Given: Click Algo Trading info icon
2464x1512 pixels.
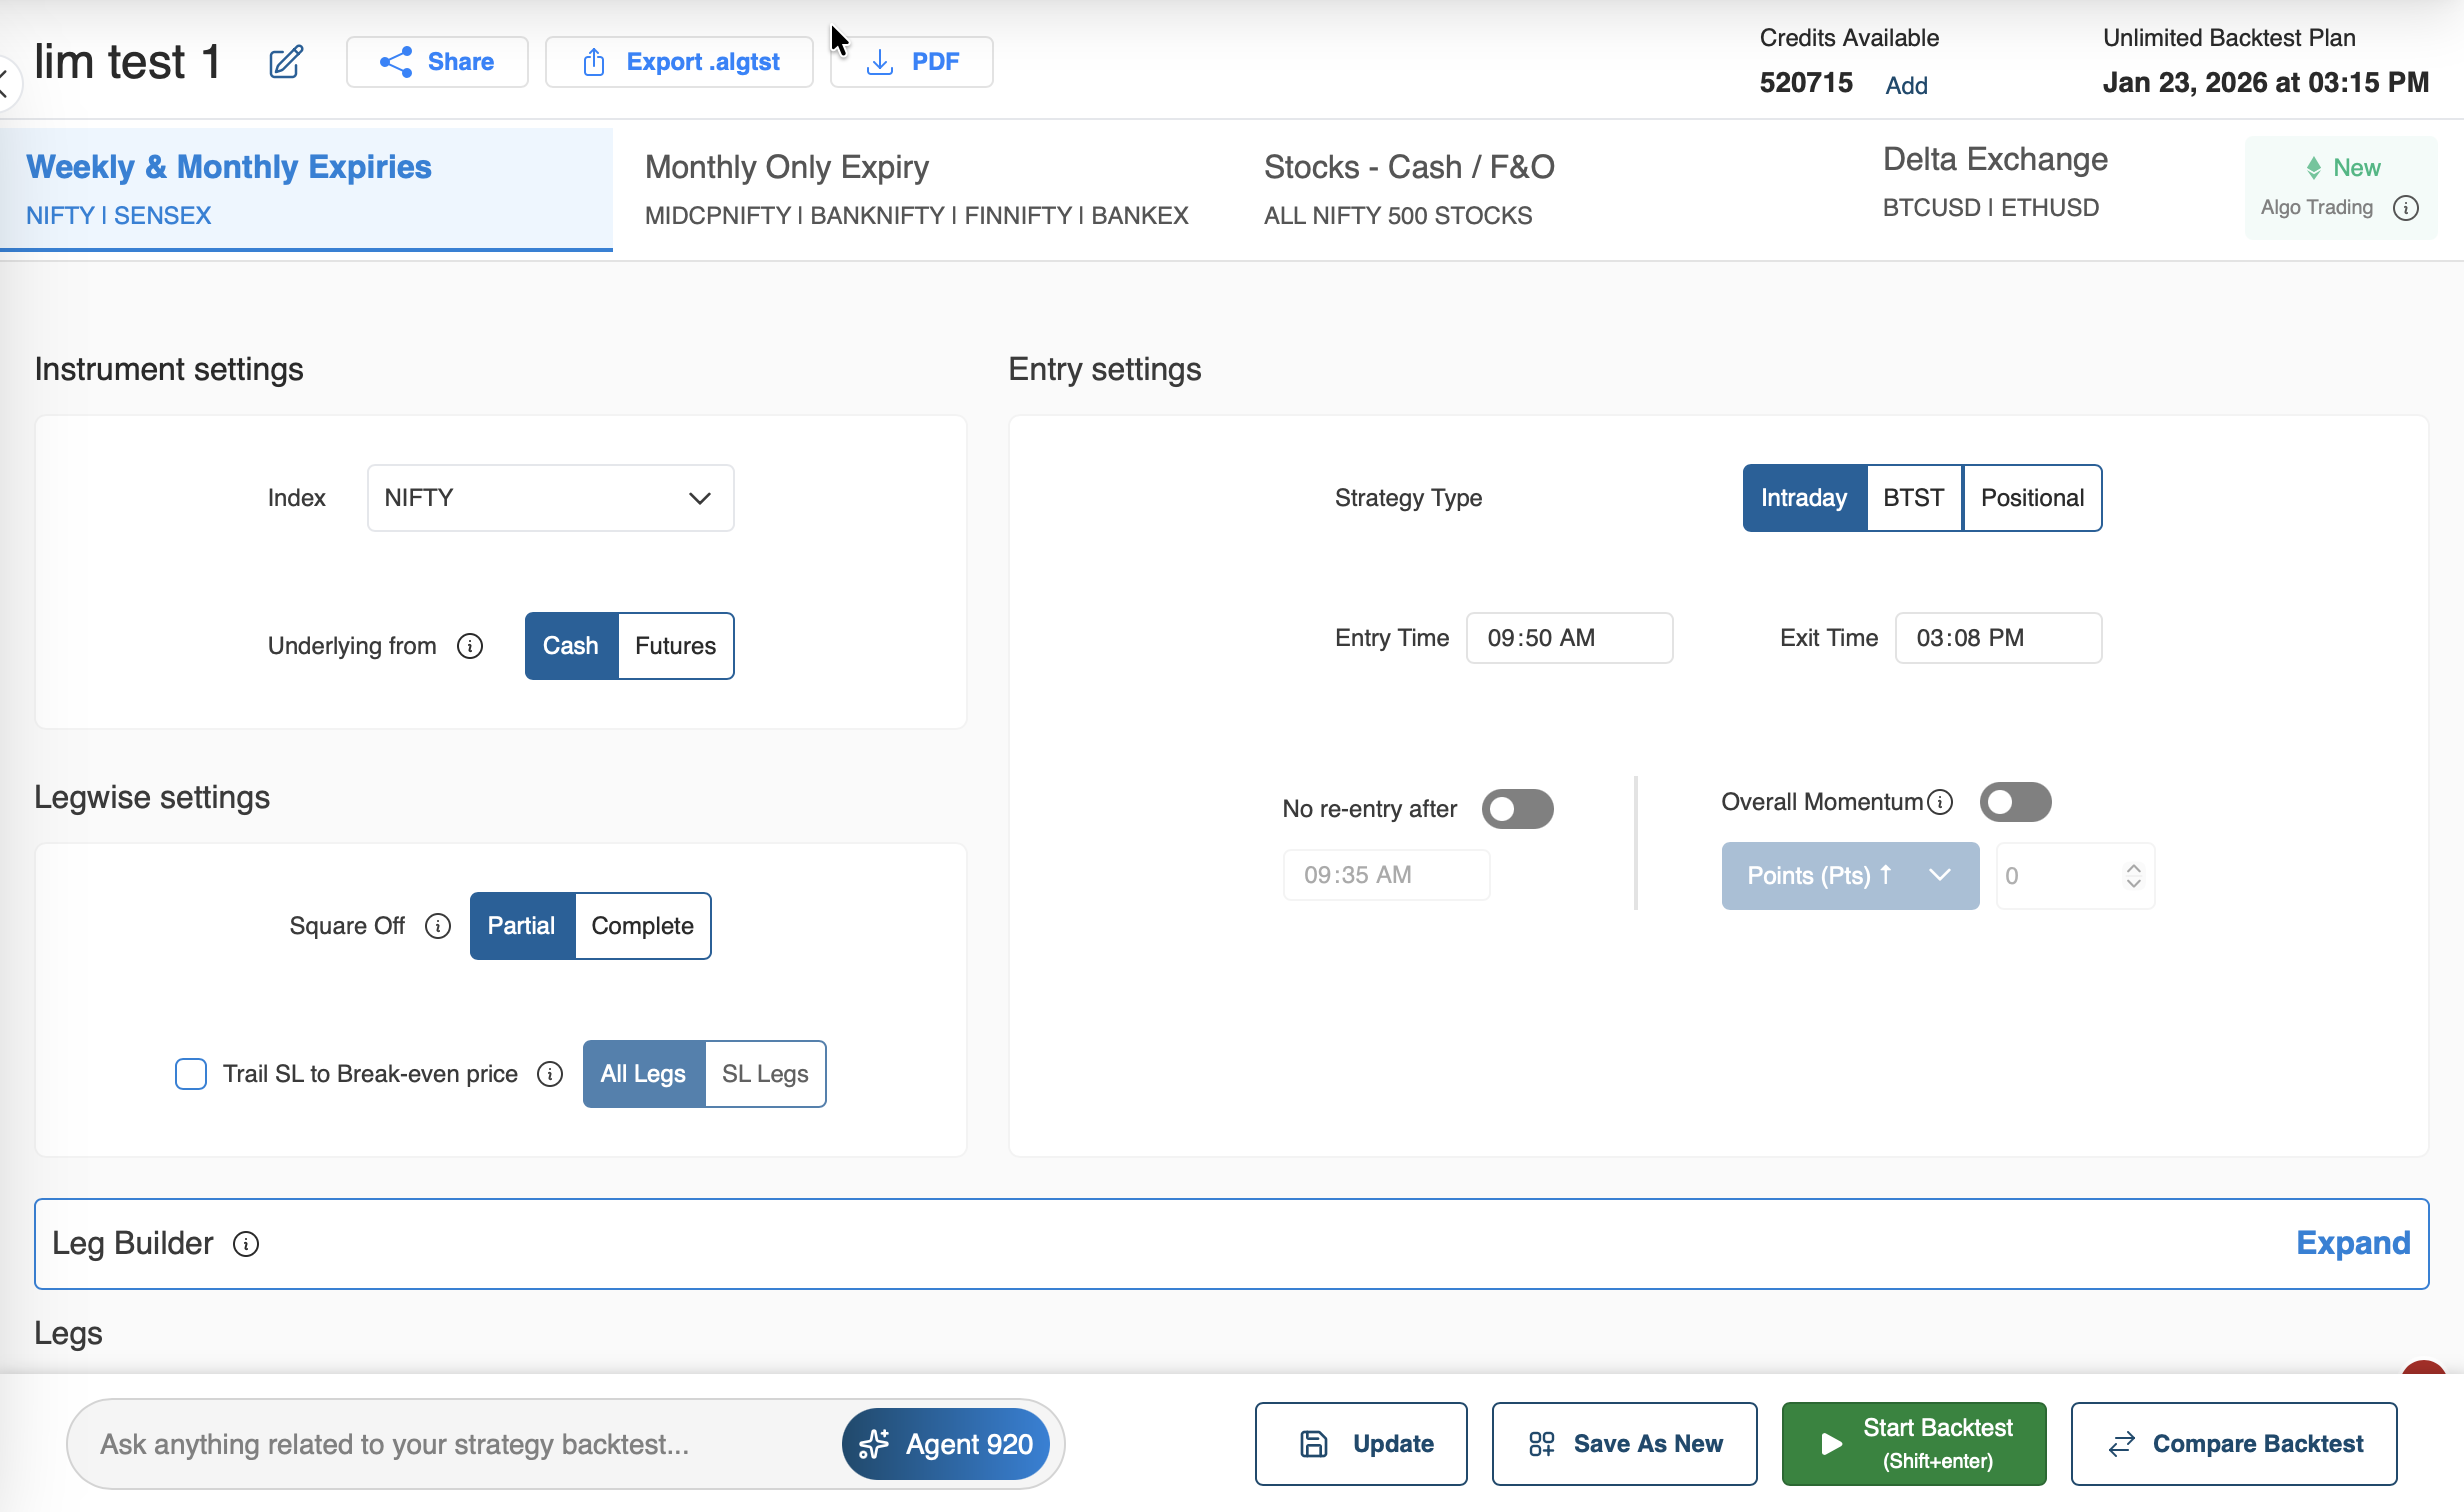Looking at the screenshot, I should point(2405,208).
